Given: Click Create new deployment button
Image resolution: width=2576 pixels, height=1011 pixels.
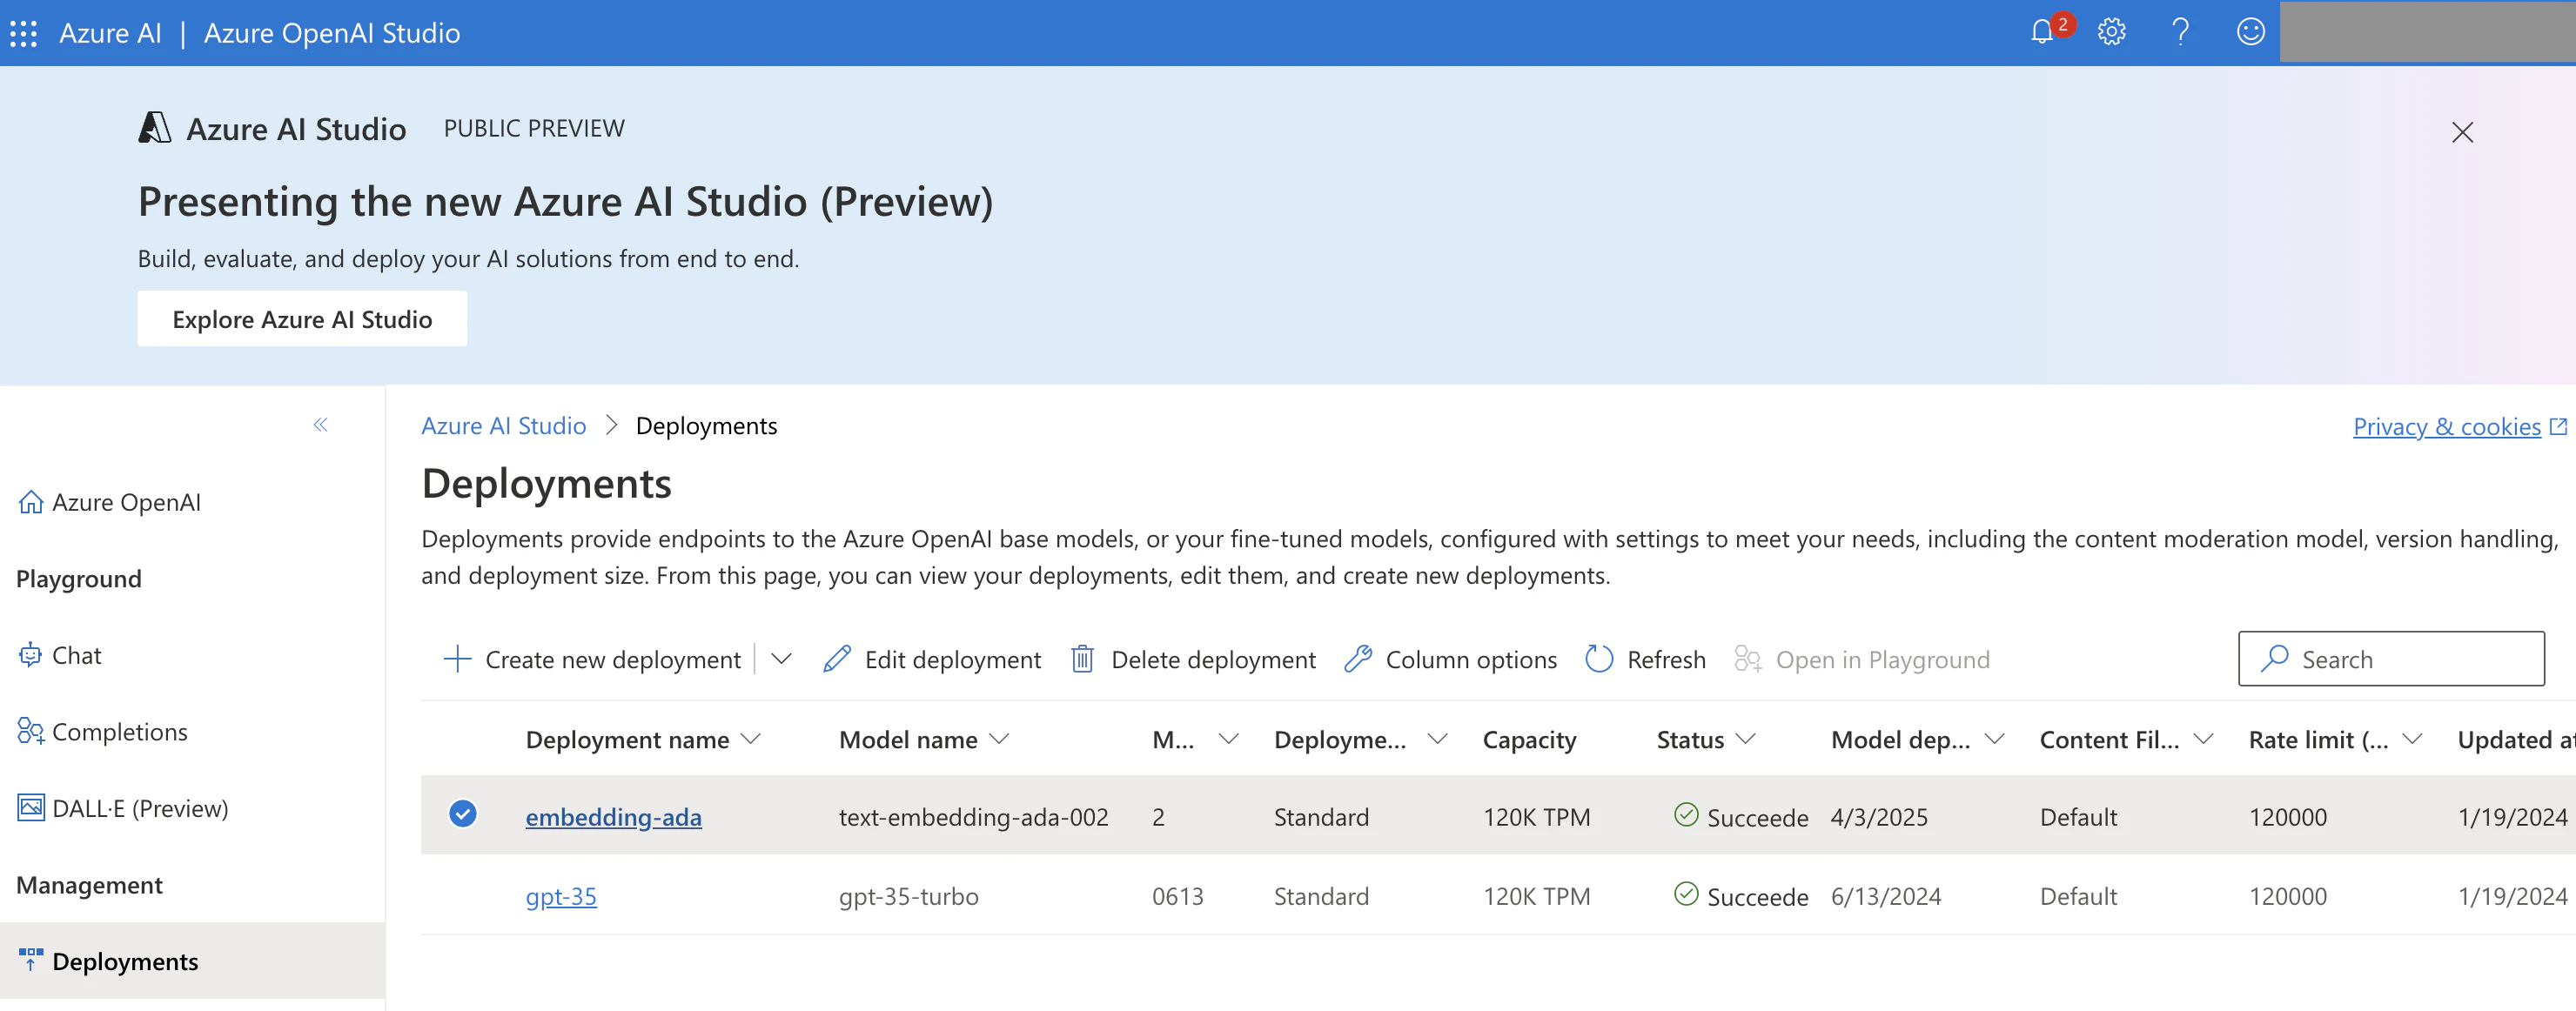Looking at the screenshot, I should pos(594,659).
